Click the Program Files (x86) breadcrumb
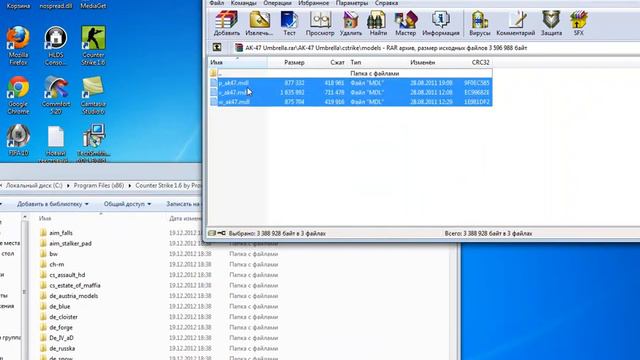 point(99,185)
